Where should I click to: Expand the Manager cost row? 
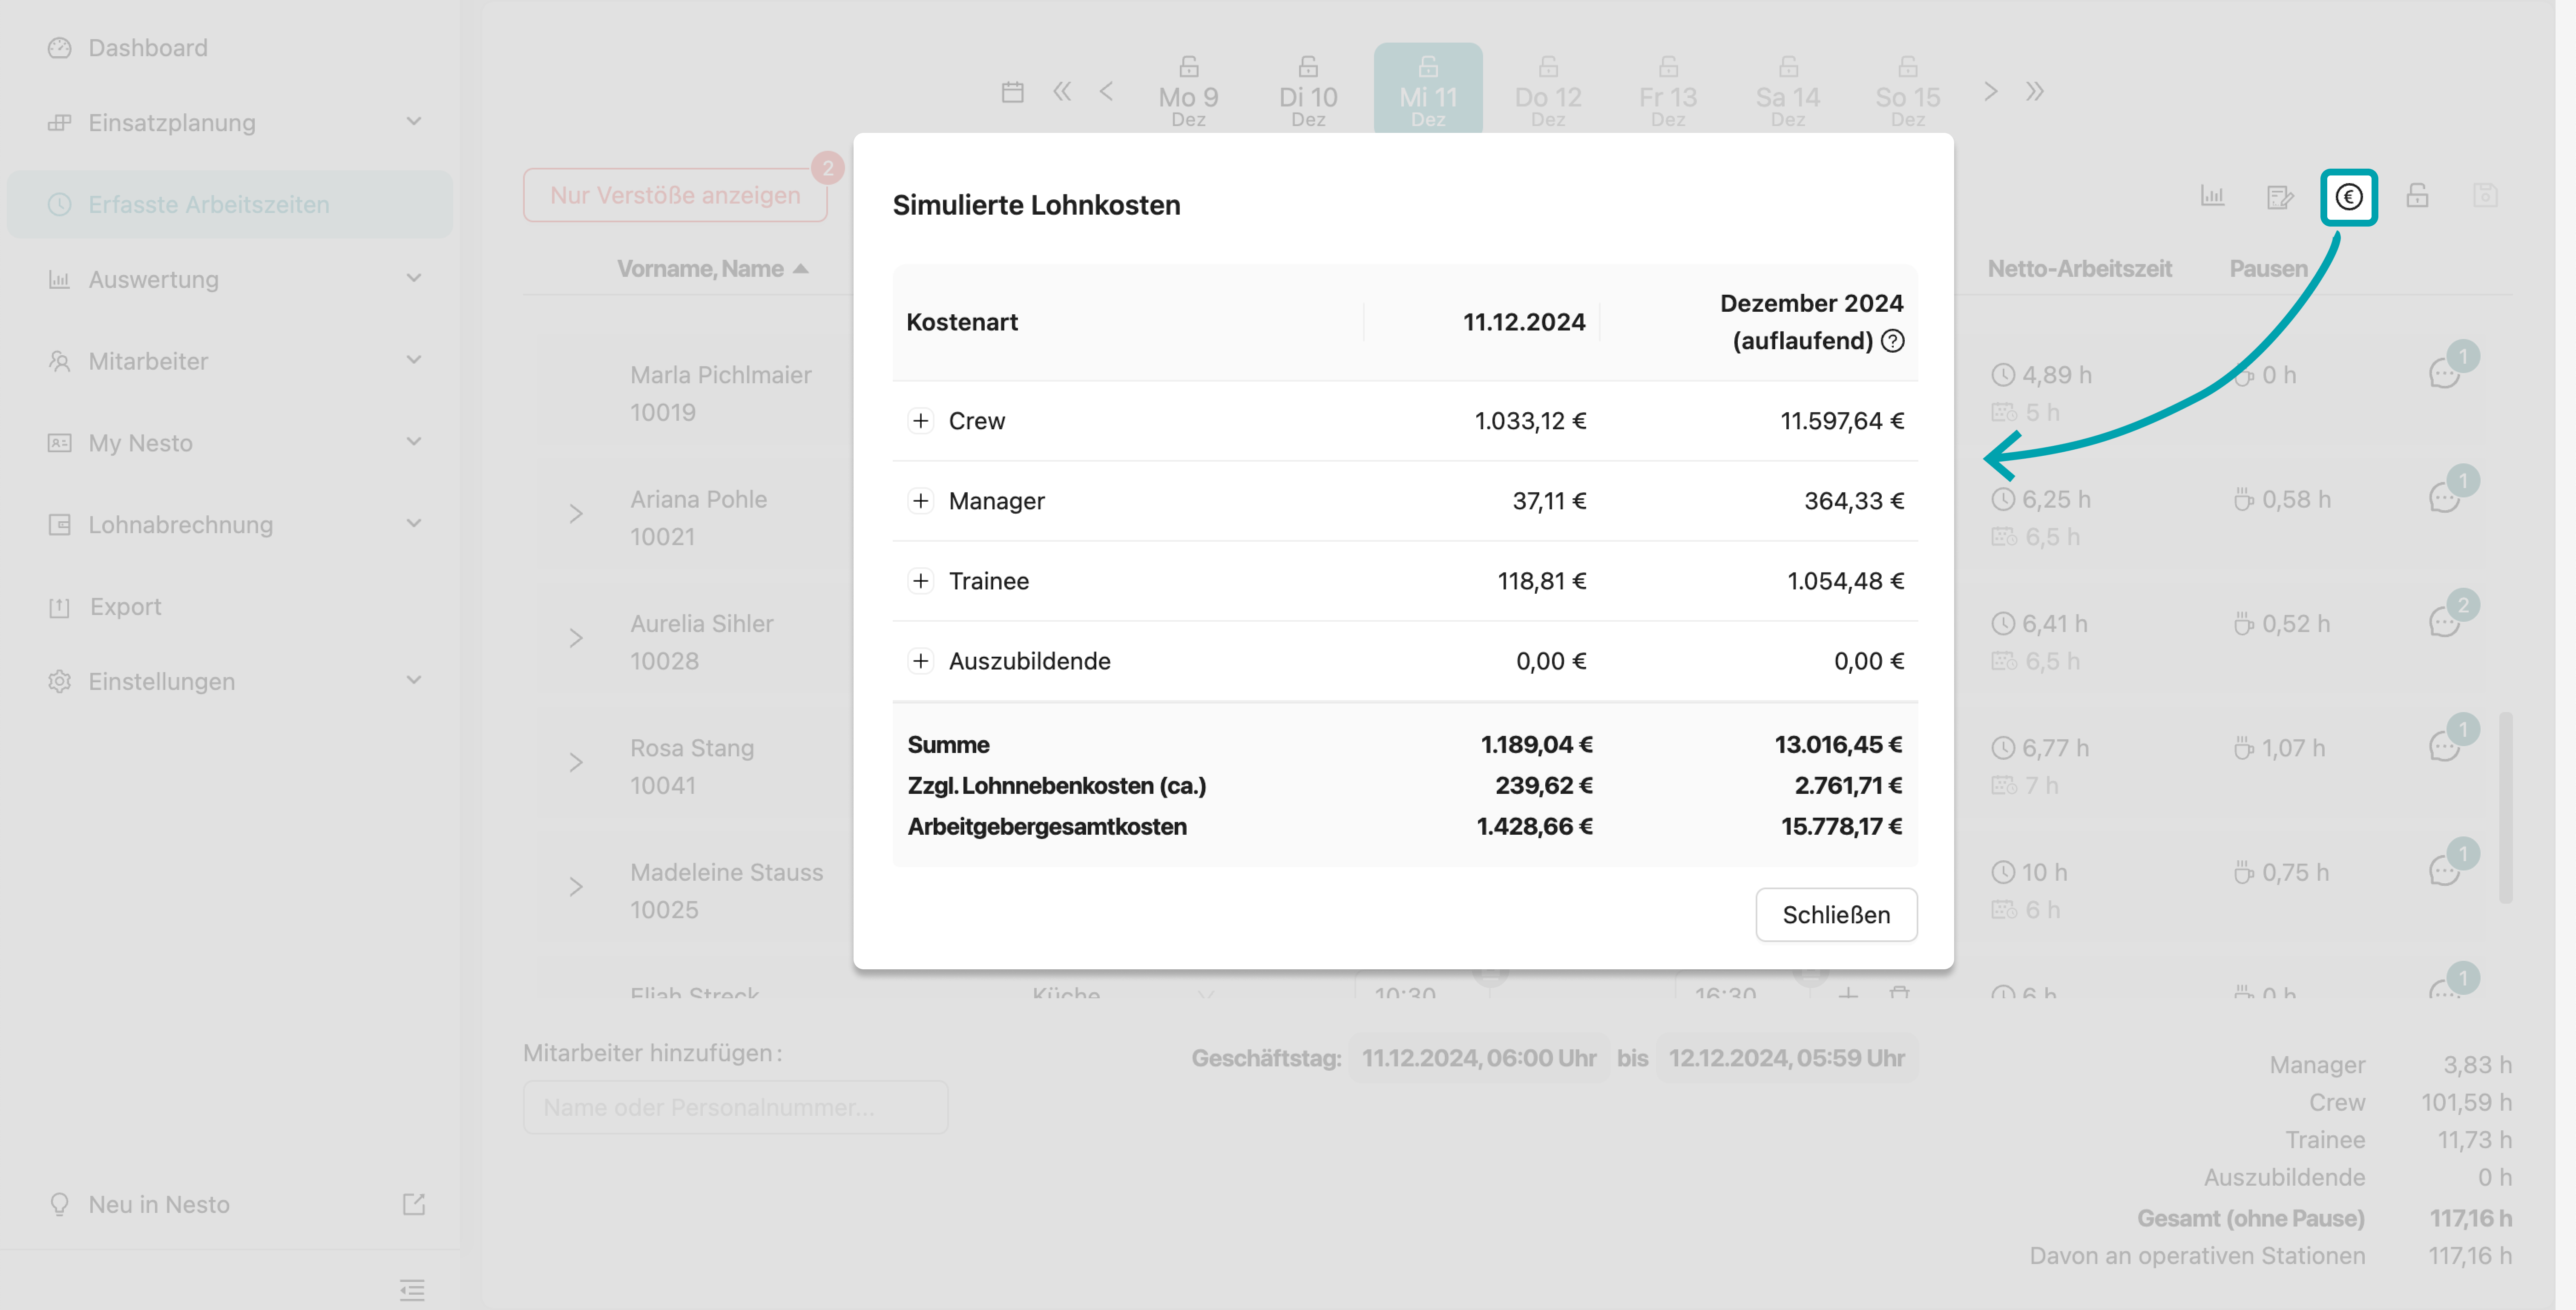(921, 501)
